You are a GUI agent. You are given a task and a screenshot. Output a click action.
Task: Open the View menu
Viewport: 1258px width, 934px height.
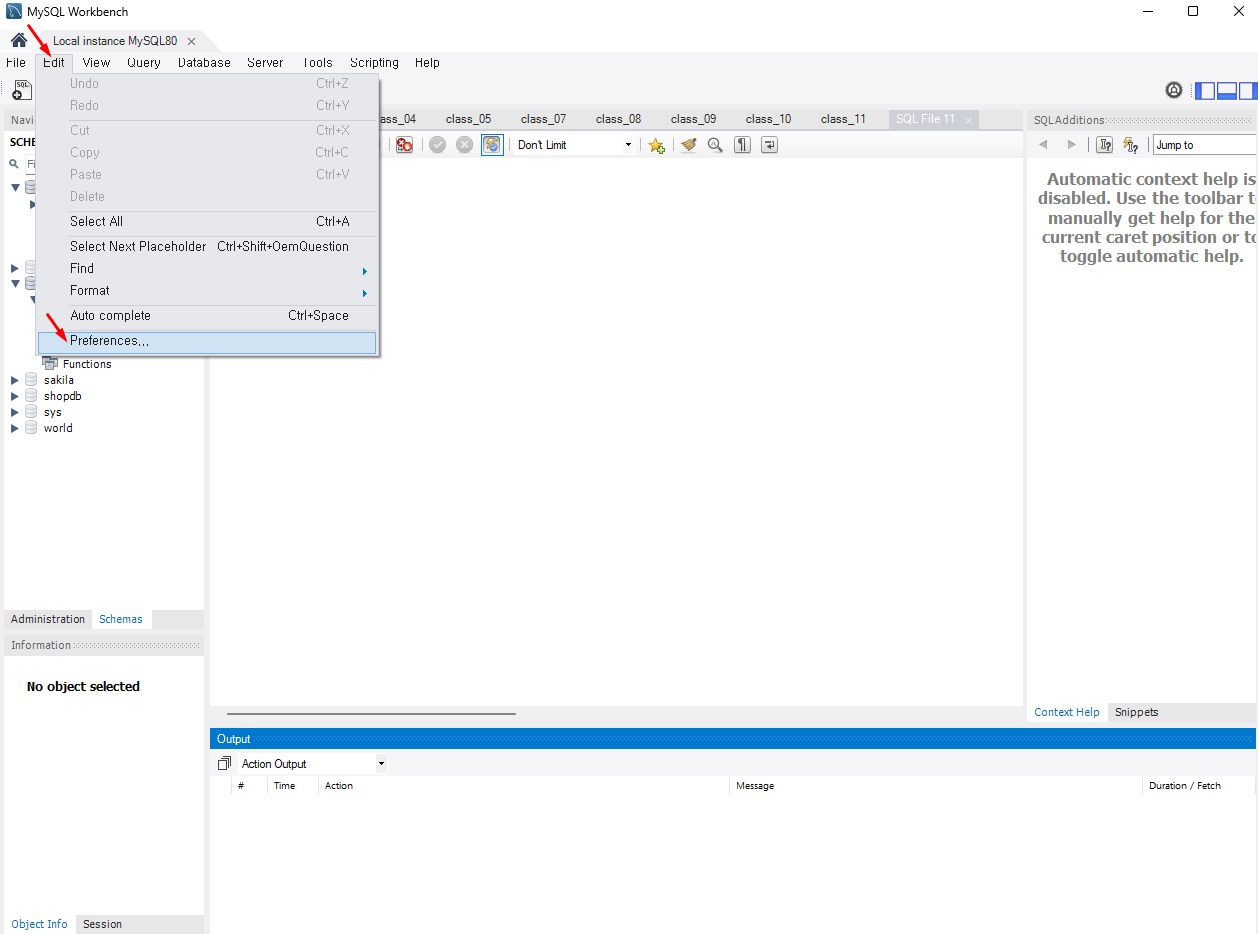point(97,63)
